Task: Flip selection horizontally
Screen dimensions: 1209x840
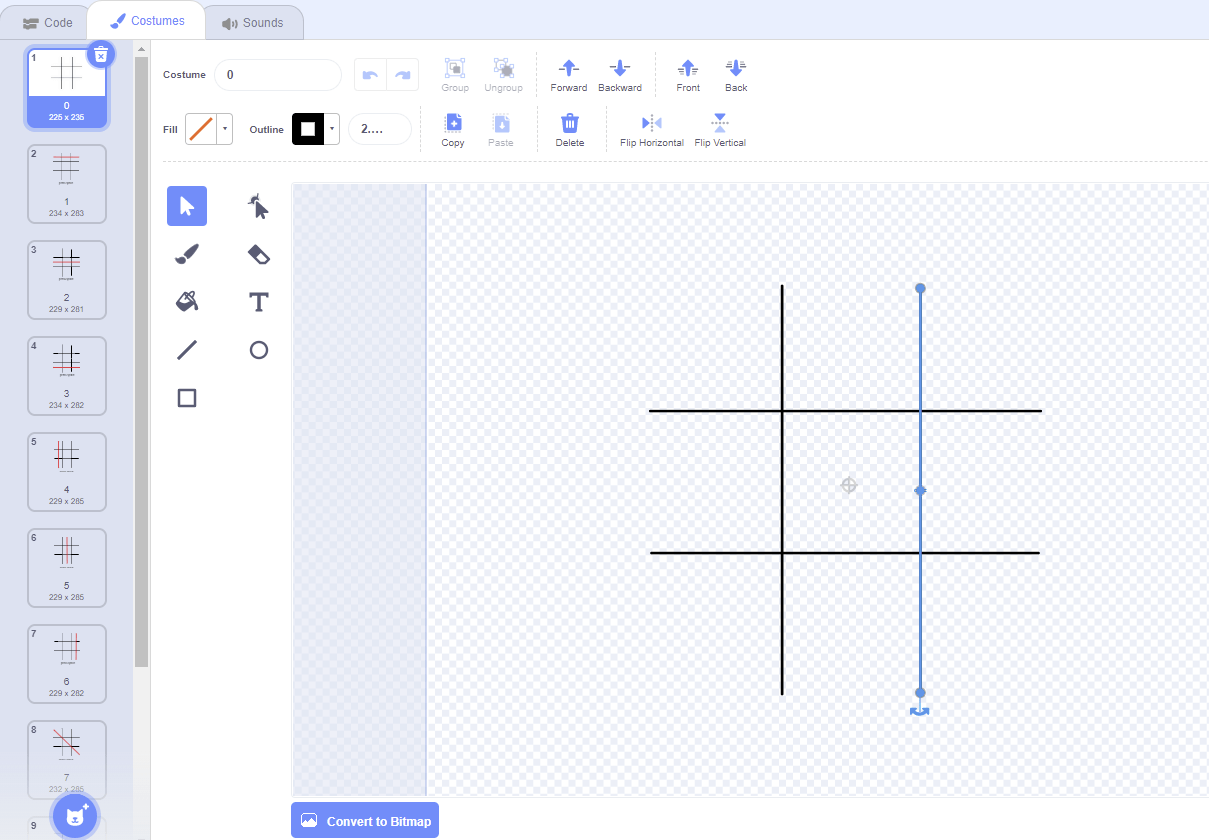Action: point(652,130)
